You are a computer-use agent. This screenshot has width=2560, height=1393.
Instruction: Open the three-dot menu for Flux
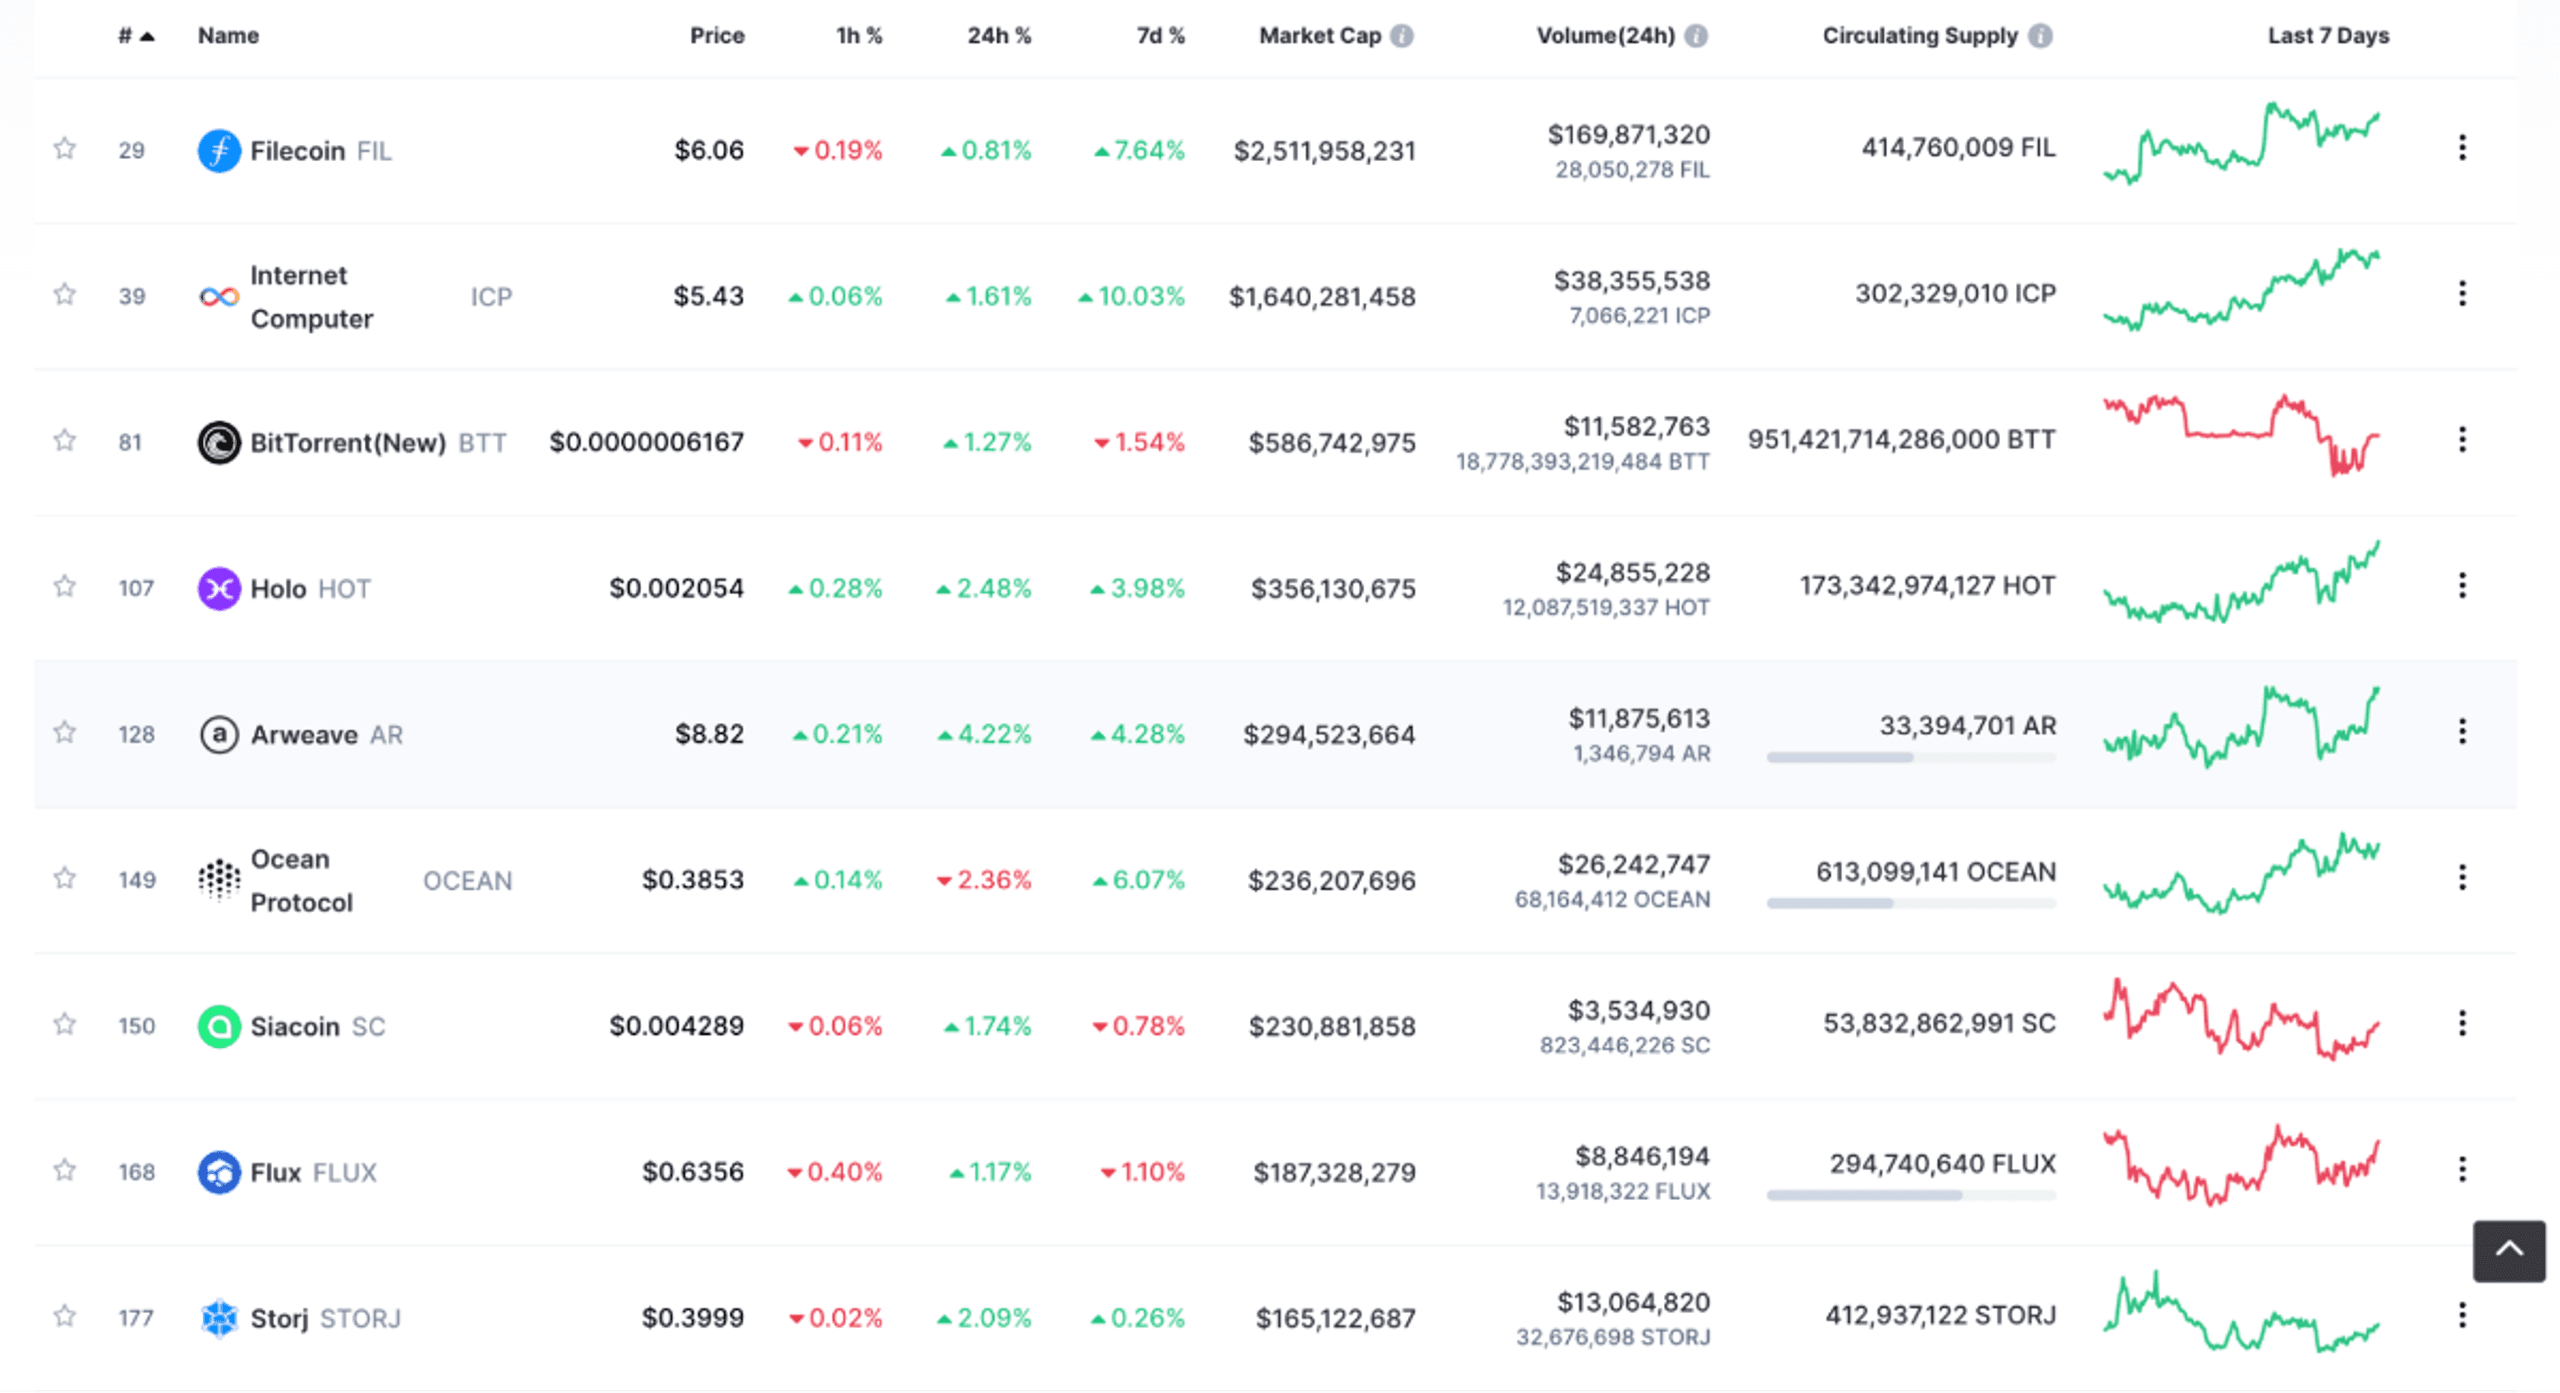point(2462,1170)
